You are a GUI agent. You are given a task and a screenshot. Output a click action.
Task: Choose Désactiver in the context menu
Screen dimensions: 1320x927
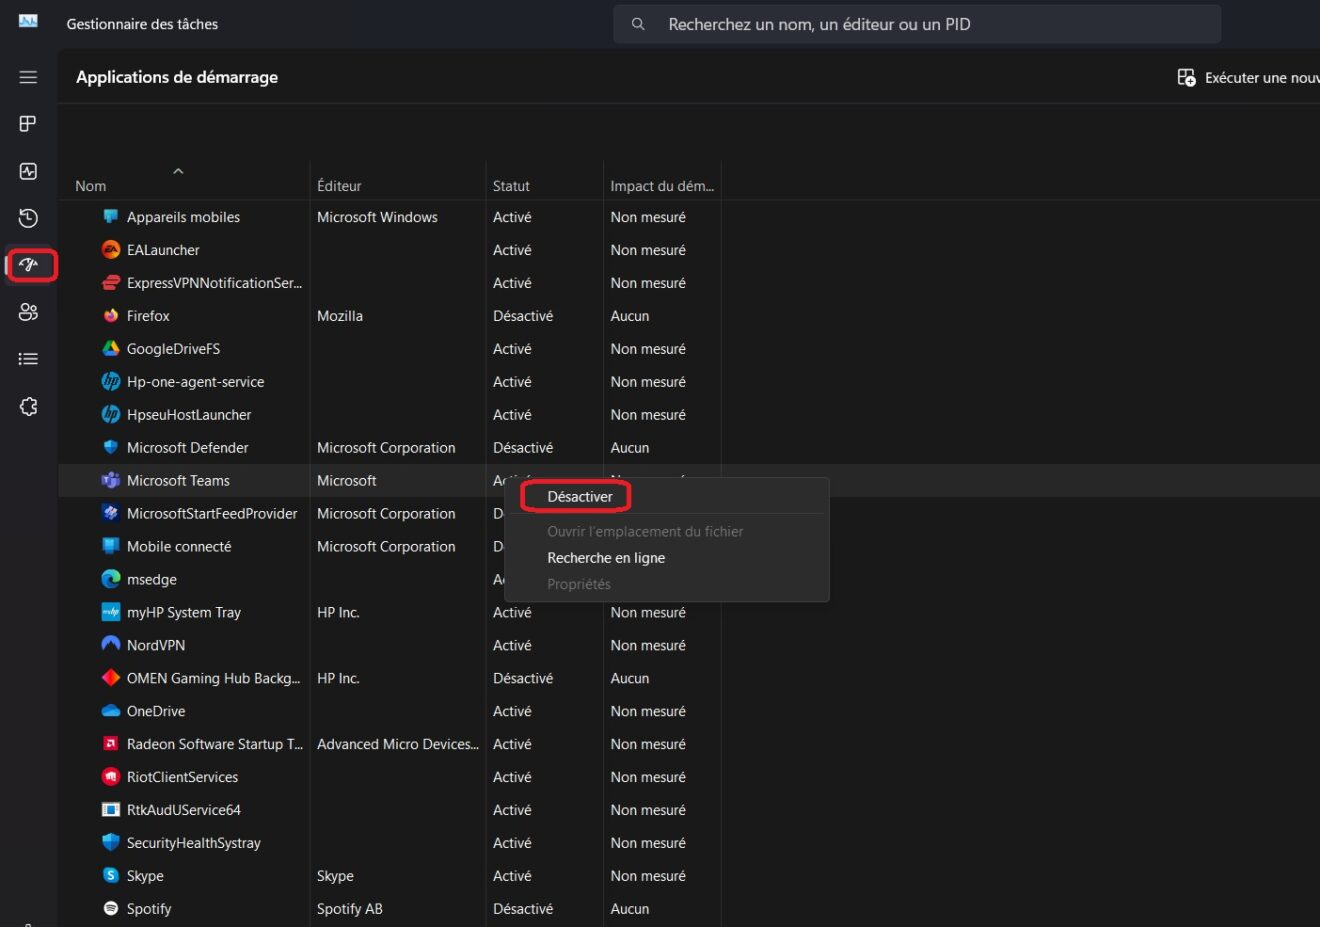coord(580,497)
